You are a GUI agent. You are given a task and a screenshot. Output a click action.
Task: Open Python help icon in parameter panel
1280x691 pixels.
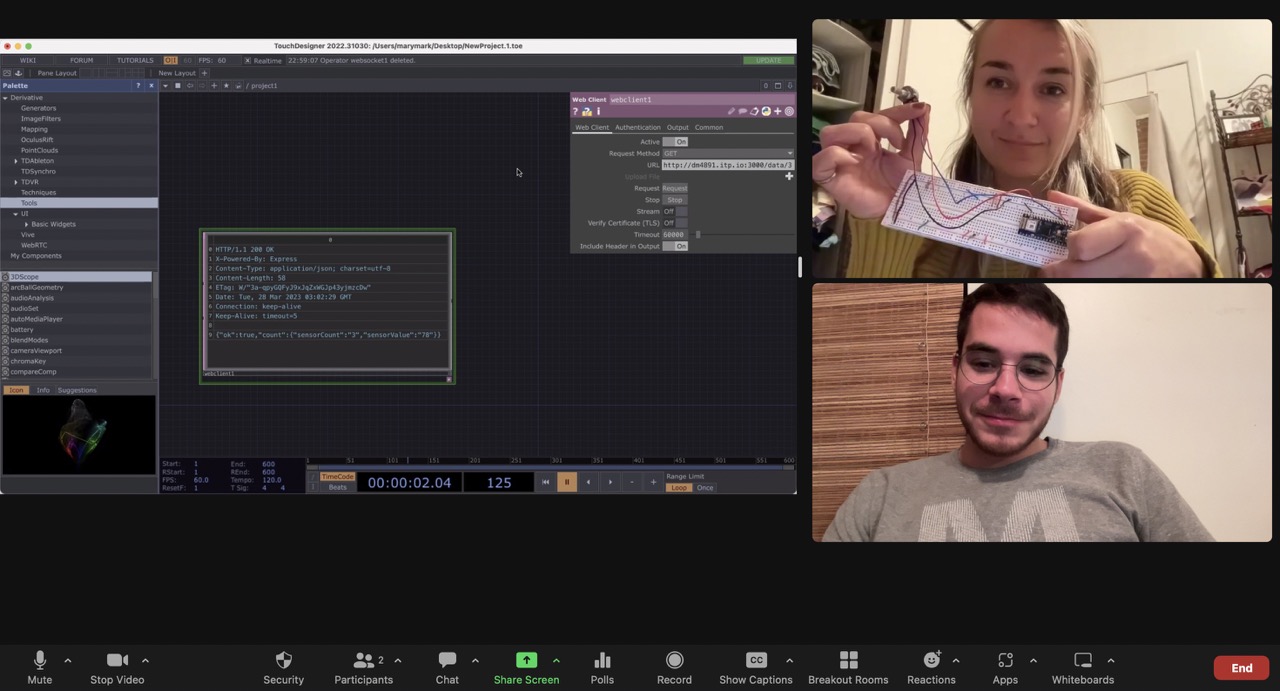[587, 111]
